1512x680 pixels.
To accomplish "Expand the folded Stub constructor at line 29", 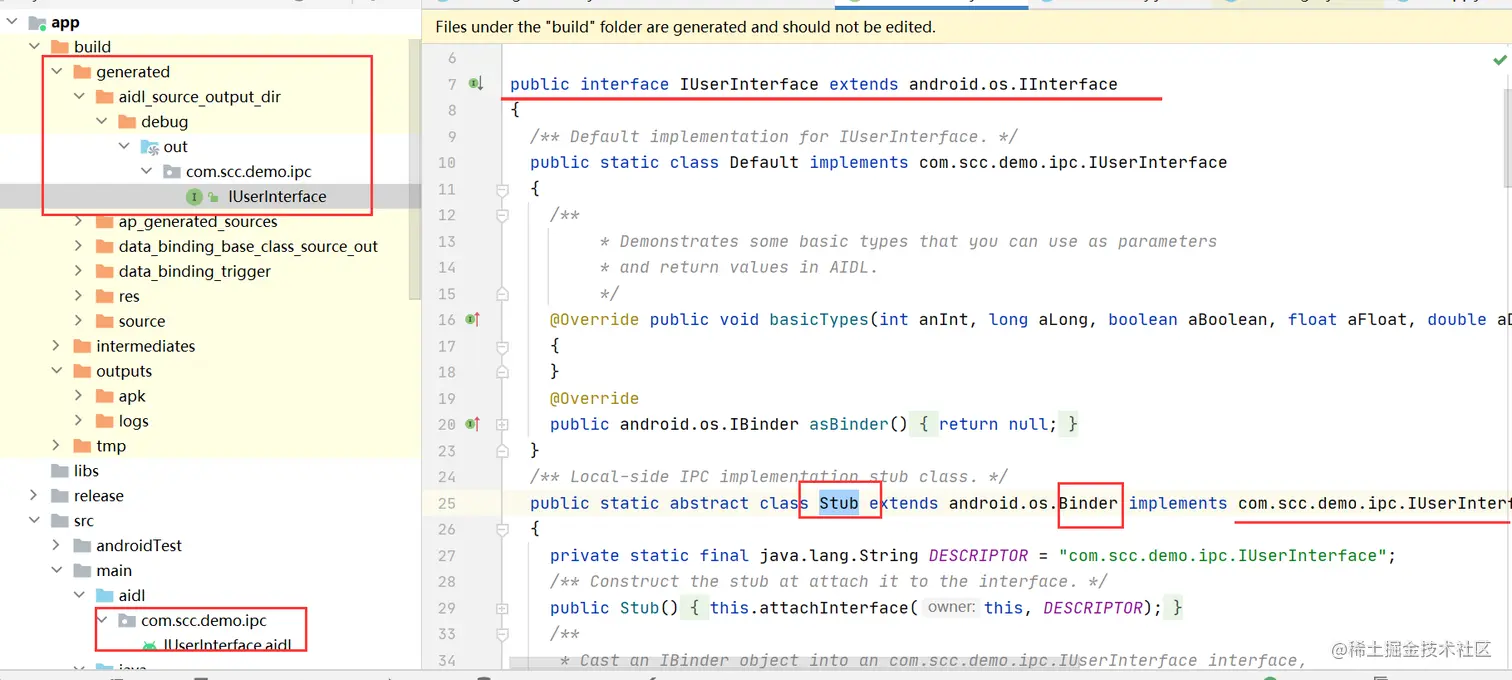I will coord(502,608).
